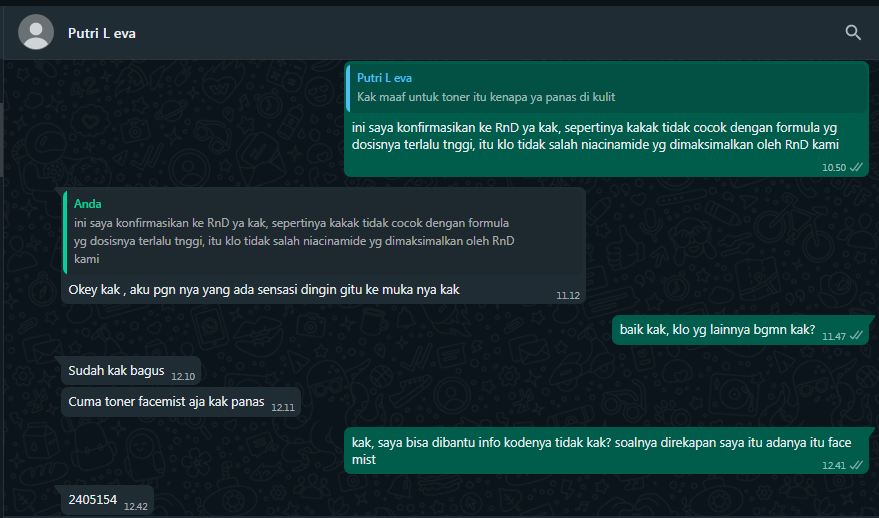Viewport: 879px width, 518px height.
Task: Click read ticks on 12.41 message
Action: [856, 465]
